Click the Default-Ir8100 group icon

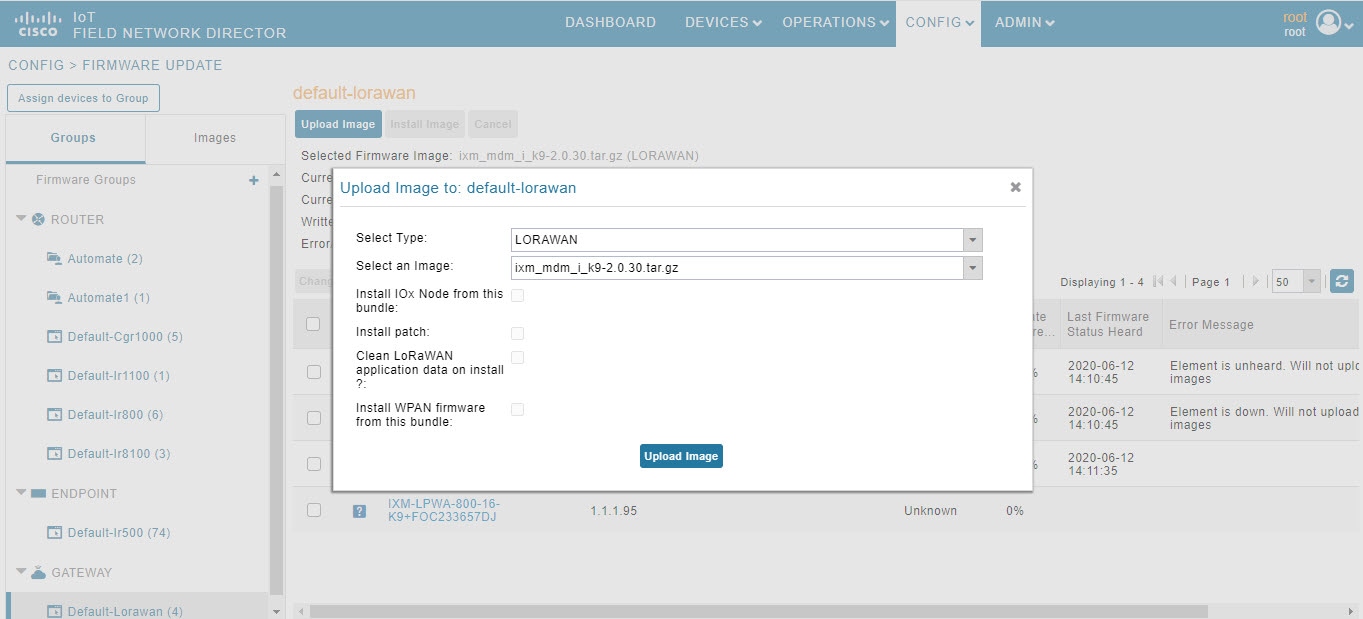[x=55, y=454]
